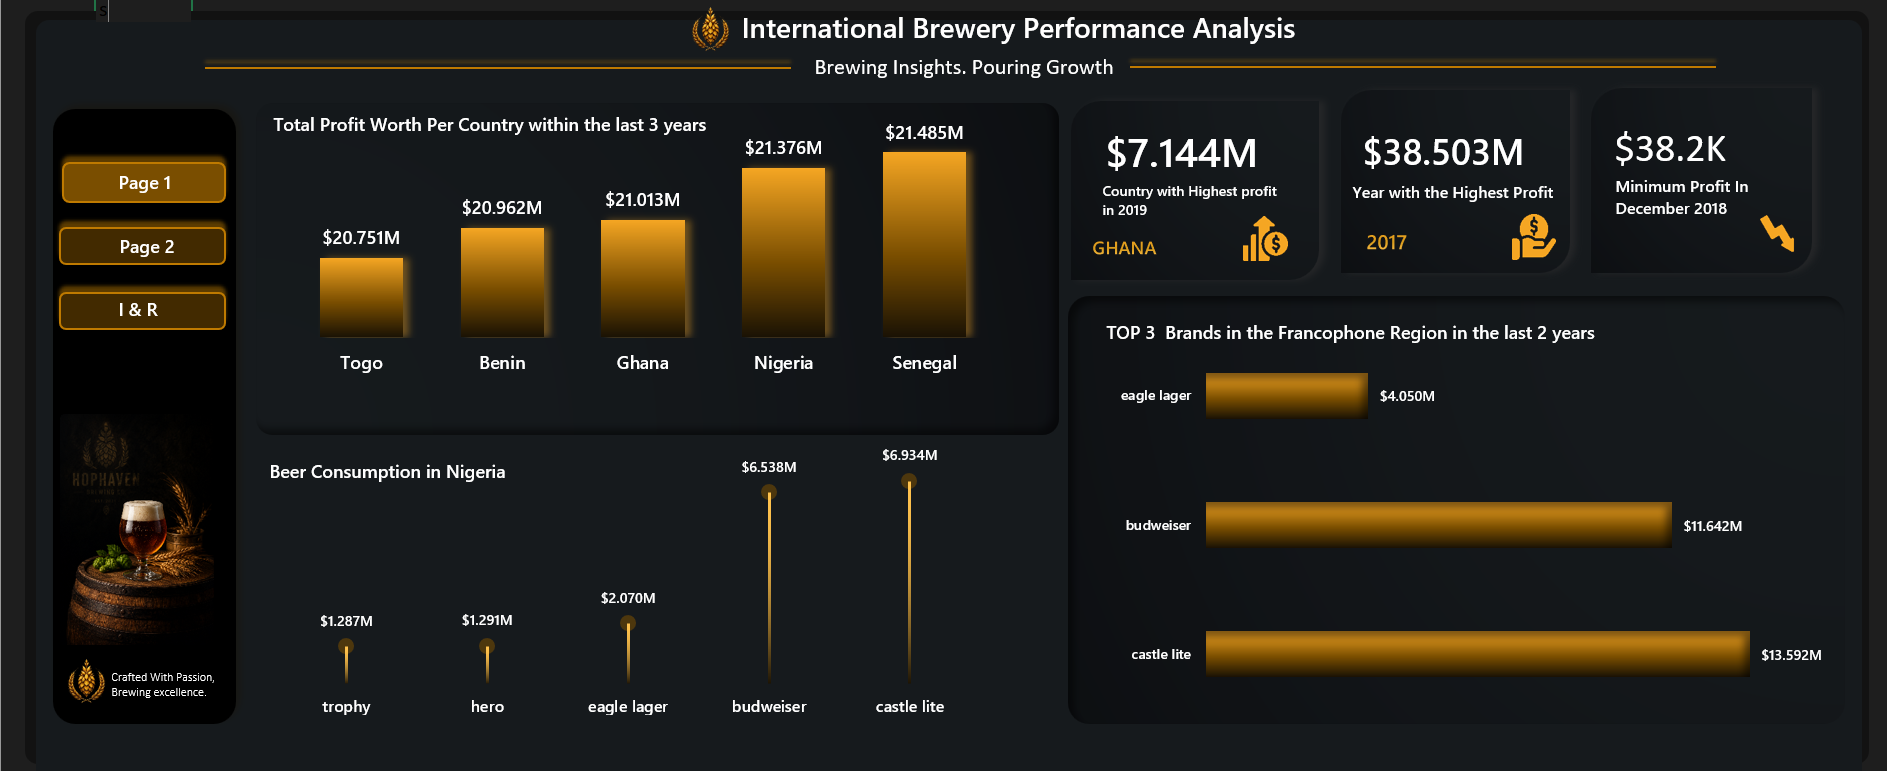Click the budweiser horizontal bar in Top 3 chart
The image size is (1887, 771).
pos(1438,524)
